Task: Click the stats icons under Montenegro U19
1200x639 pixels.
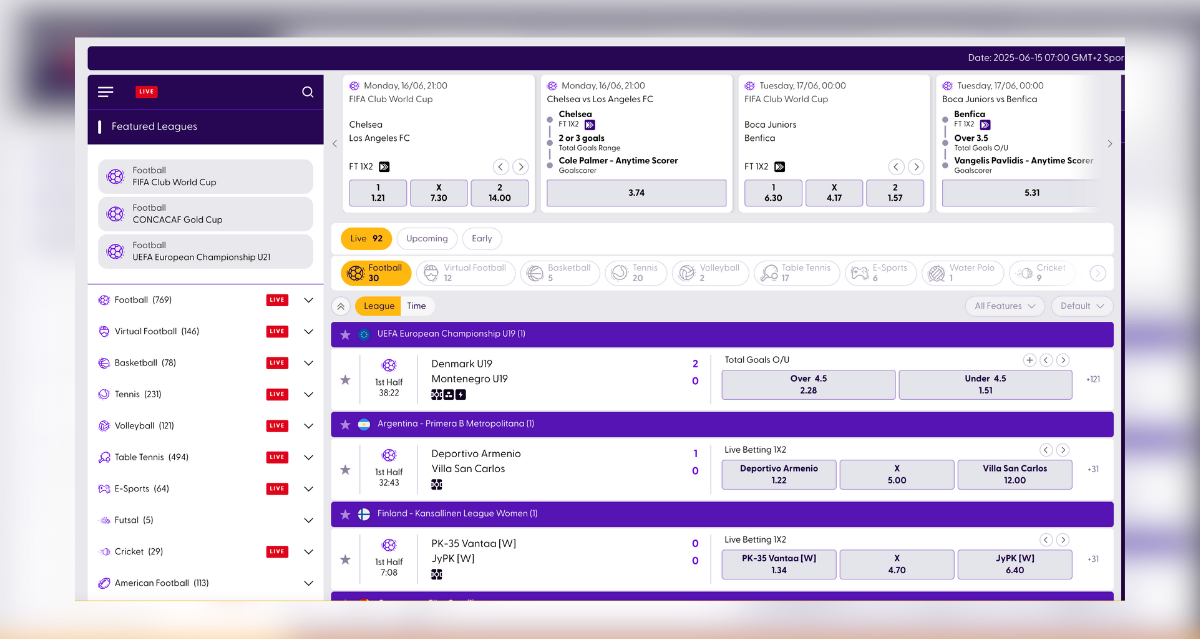Action: tap(448, 394)
